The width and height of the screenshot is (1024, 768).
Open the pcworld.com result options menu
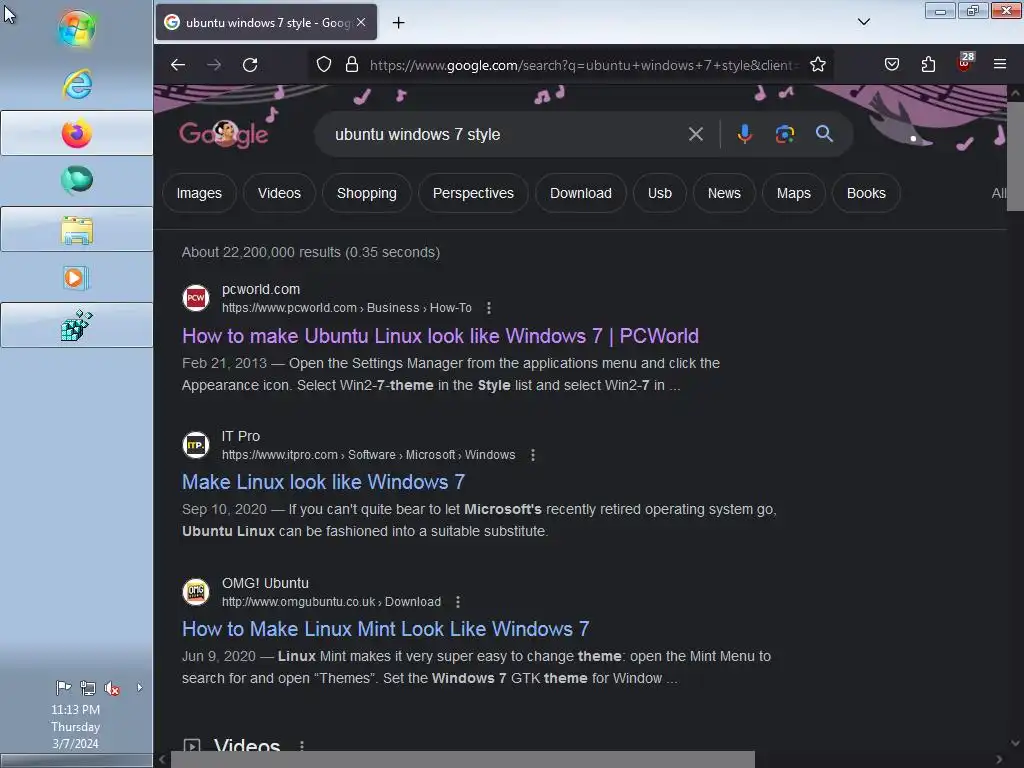(488, 308)
